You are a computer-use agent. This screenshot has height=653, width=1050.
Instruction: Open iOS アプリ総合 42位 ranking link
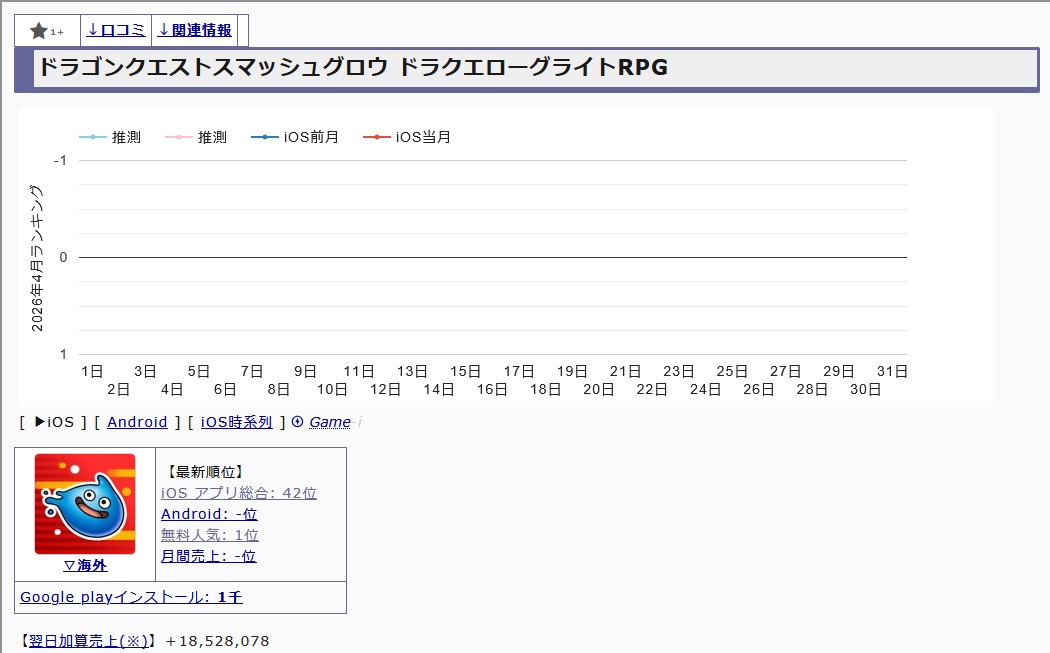tap(238, 493)
